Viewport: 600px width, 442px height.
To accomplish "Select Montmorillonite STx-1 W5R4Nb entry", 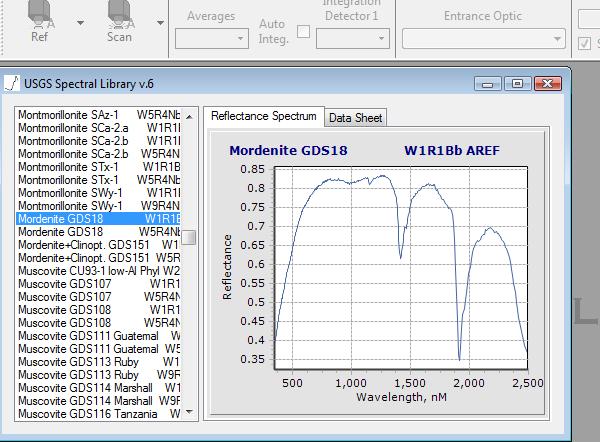I will click(99, 180).
